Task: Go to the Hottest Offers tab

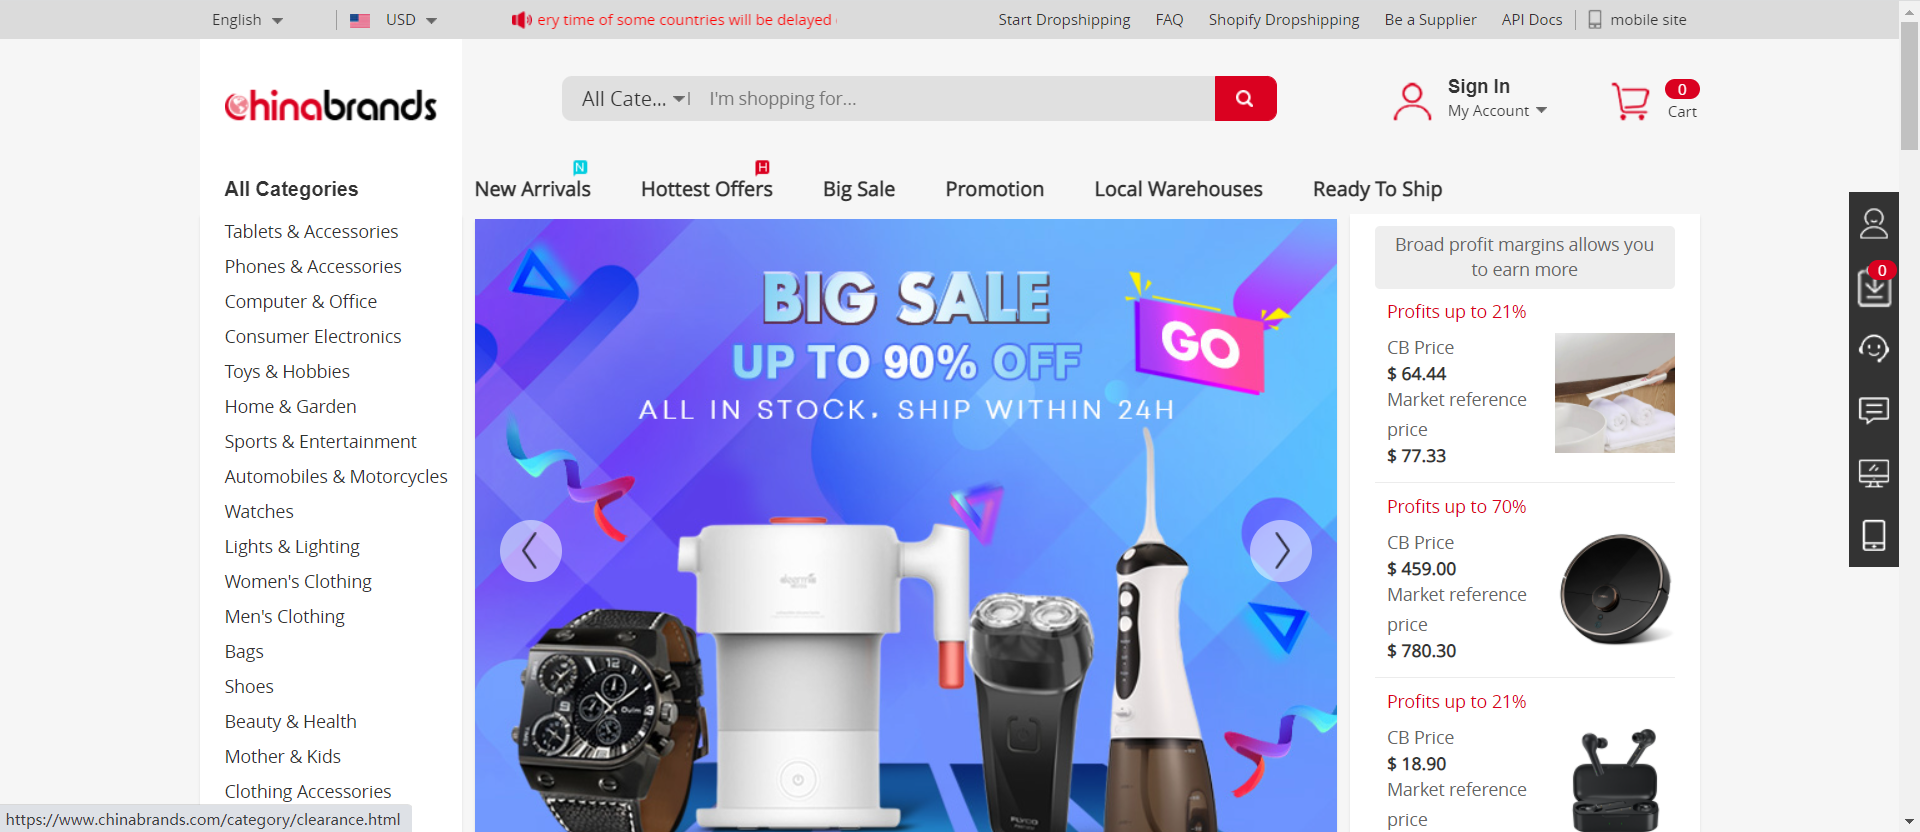Action: 707,189
